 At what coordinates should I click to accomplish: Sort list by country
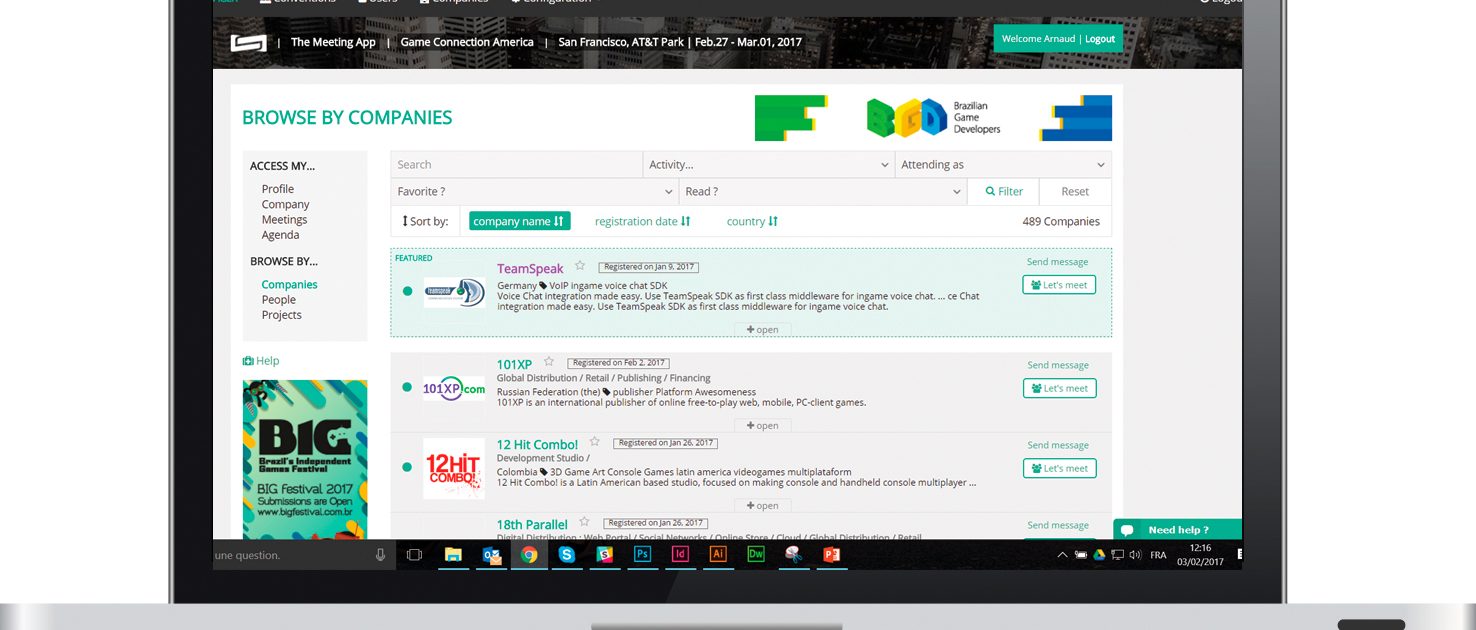752,221
